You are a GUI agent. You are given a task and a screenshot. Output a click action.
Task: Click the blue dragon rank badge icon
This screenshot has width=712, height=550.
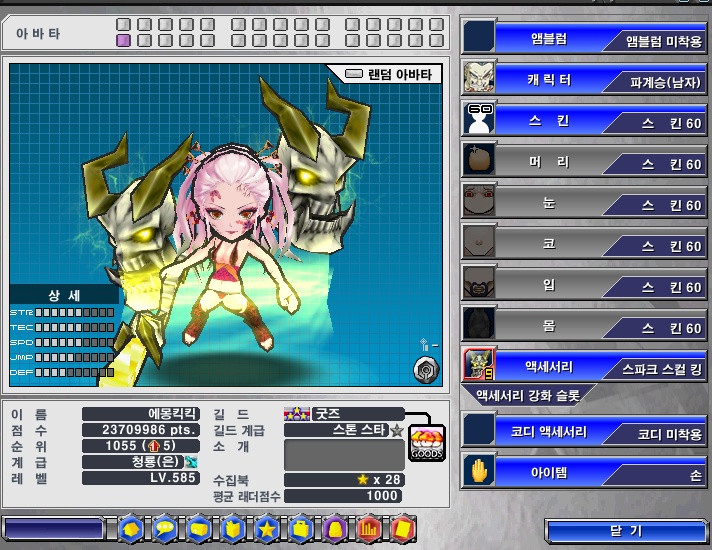pos(191,462)
